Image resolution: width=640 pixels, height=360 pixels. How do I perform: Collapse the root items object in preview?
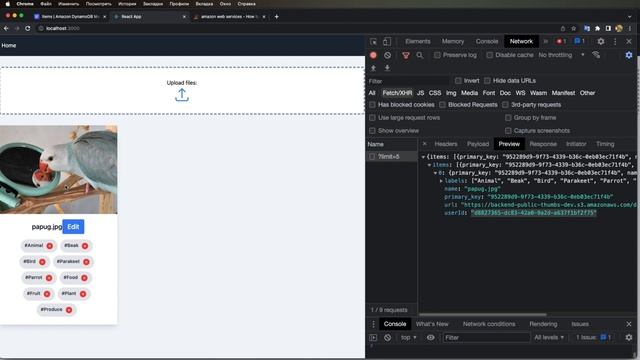pyautogui.click(x=423, y=157)
